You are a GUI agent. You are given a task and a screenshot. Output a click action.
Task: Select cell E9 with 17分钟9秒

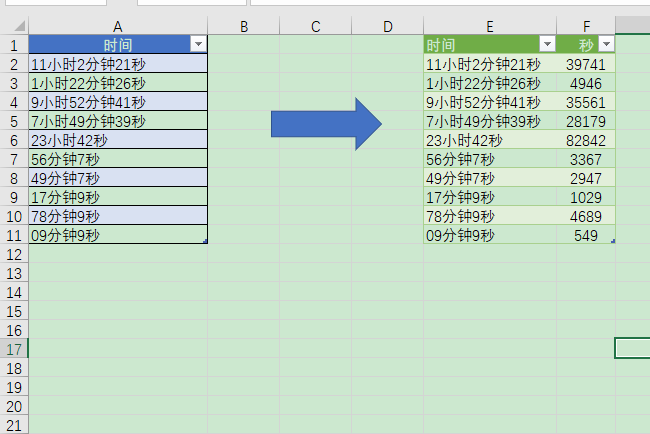(490, 197)
